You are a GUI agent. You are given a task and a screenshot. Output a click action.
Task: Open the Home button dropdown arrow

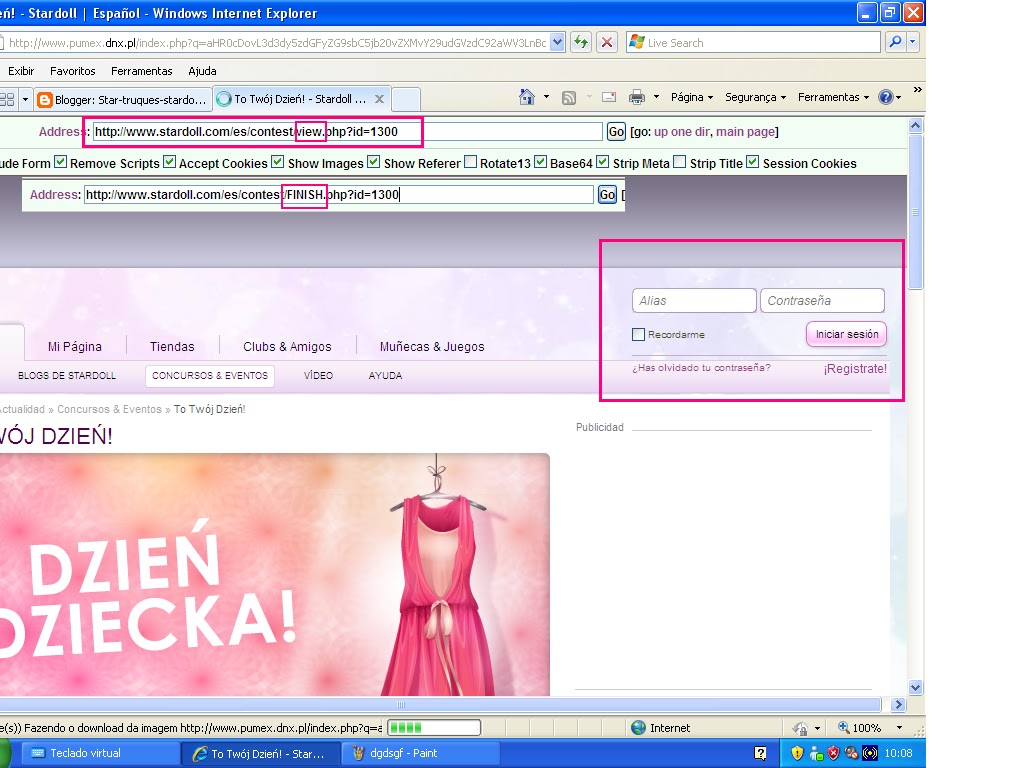coord(547,97)
